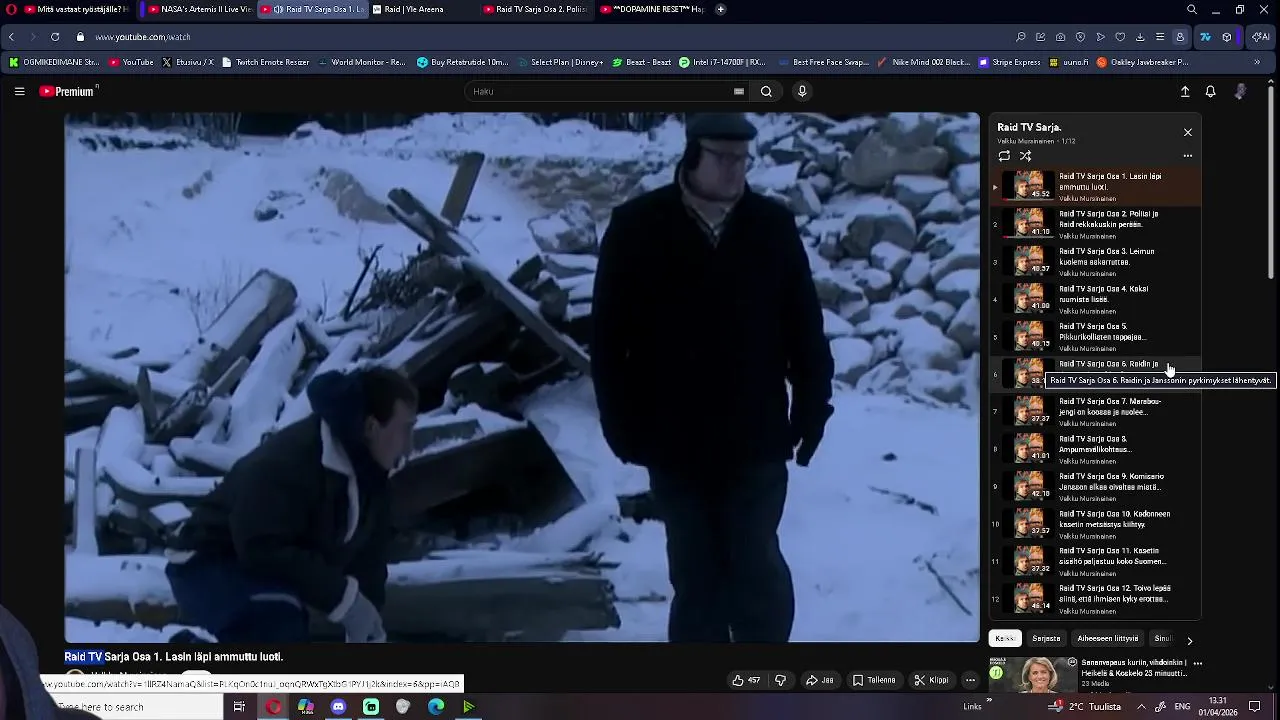1280x720 pixels.
Task: Reload the current page
Action: pyautogui.click(x=55, y=37)
